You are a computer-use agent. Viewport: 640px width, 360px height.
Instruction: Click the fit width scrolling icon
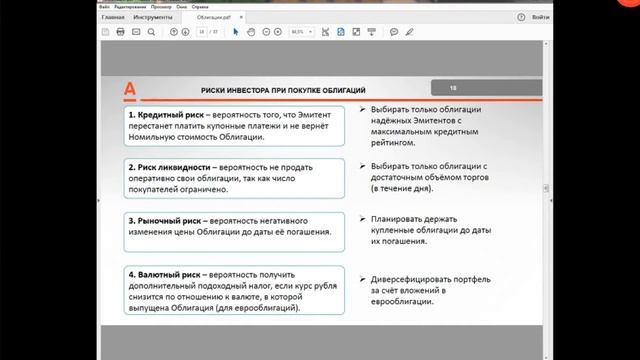[x=325, y=32]
